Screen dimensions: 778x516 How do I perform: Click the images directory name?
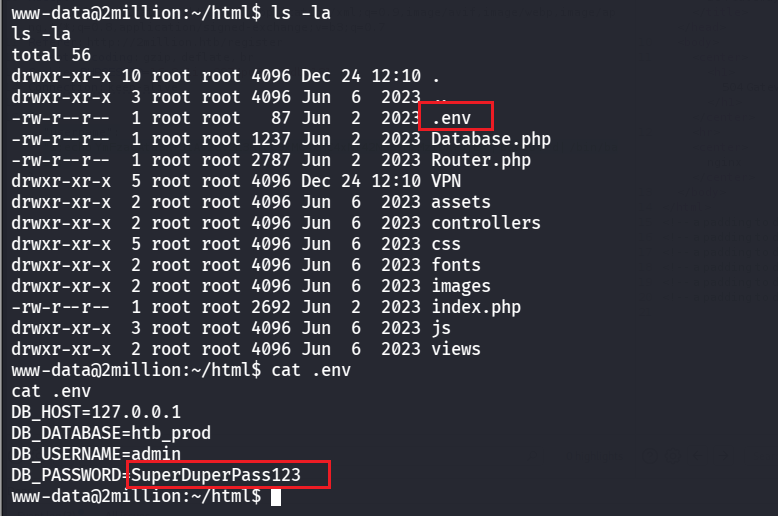pos(461,286)
